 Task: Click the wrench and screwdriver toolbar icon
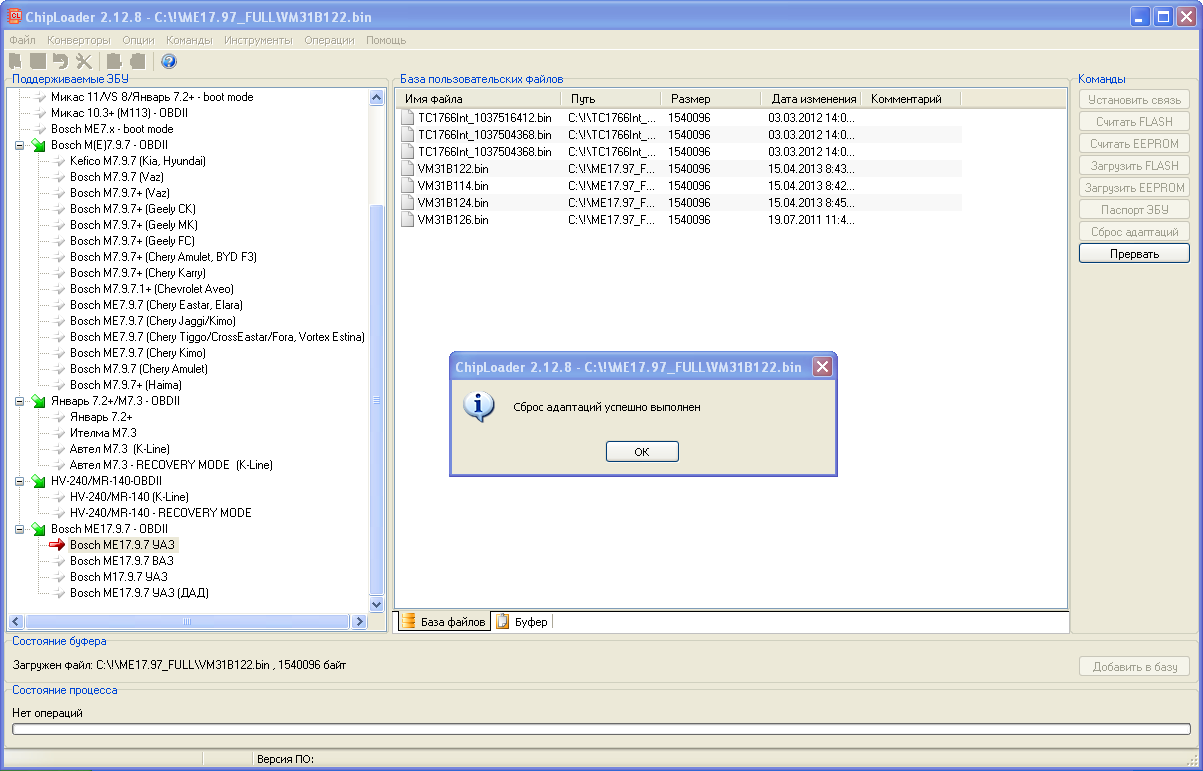(x=84, y=61)
